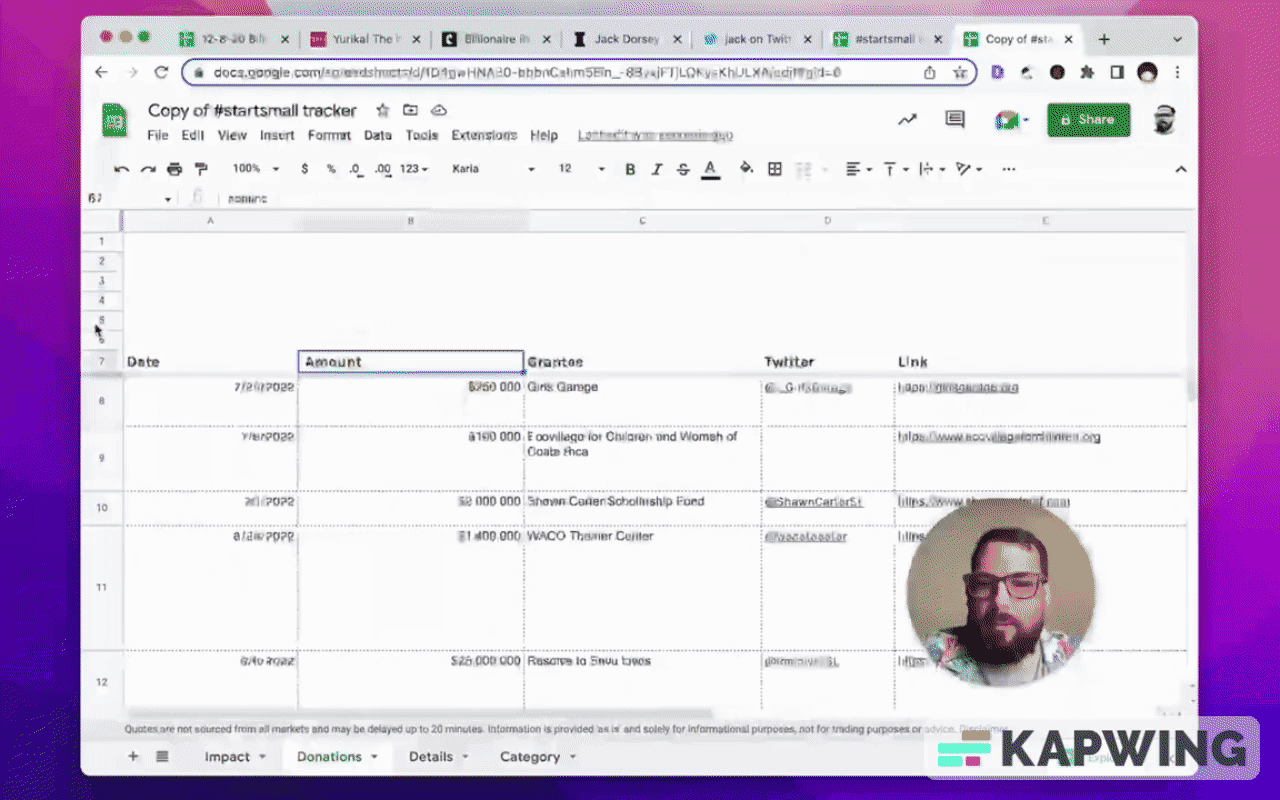Toggle bold formatting

click(x=630, y=169)
